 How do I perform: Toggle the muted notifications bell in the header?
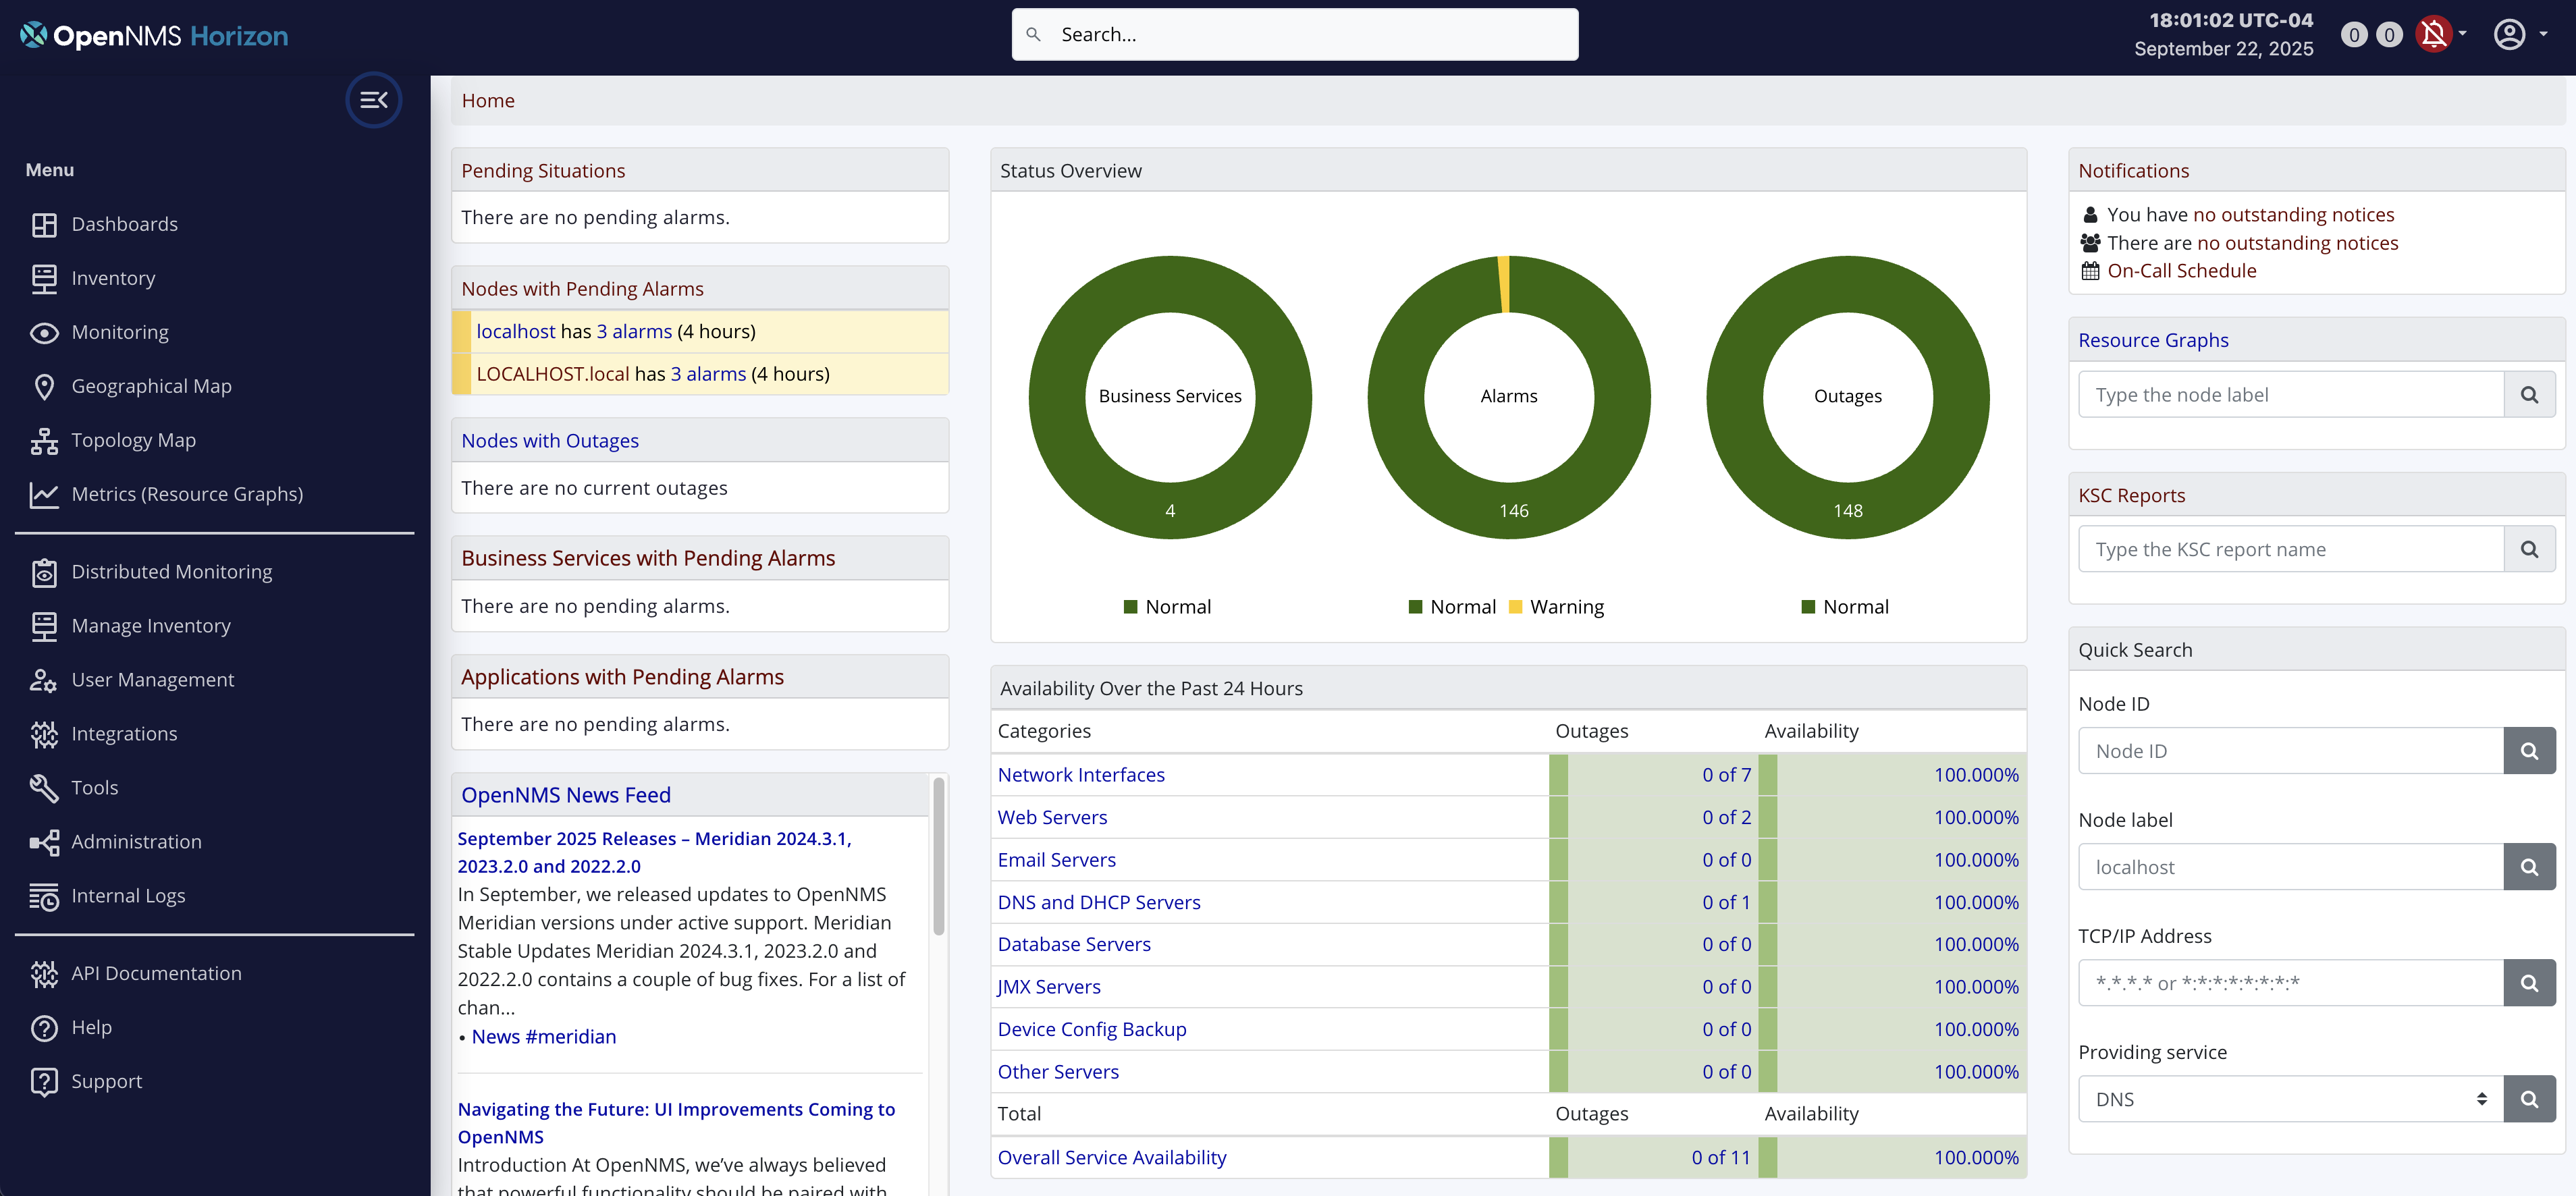(x=2434, y=34)
